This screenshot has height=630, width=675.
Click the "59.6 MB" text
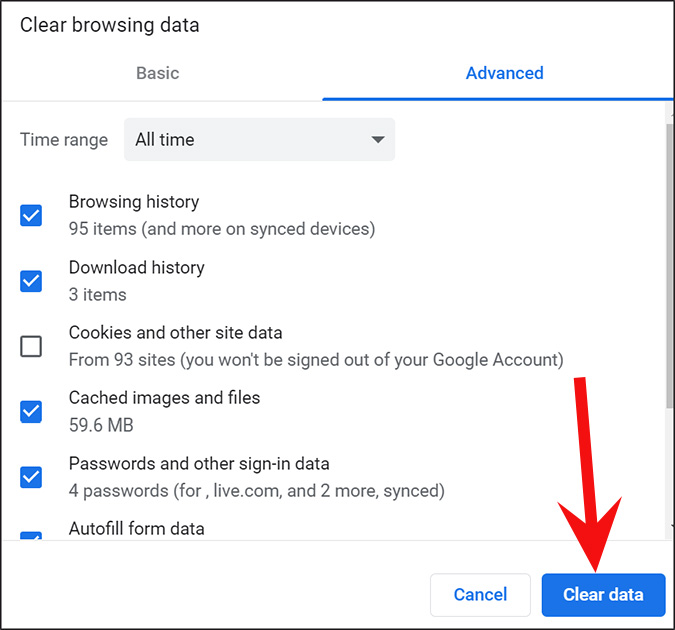pyautogui.click(x=101, y=425)
